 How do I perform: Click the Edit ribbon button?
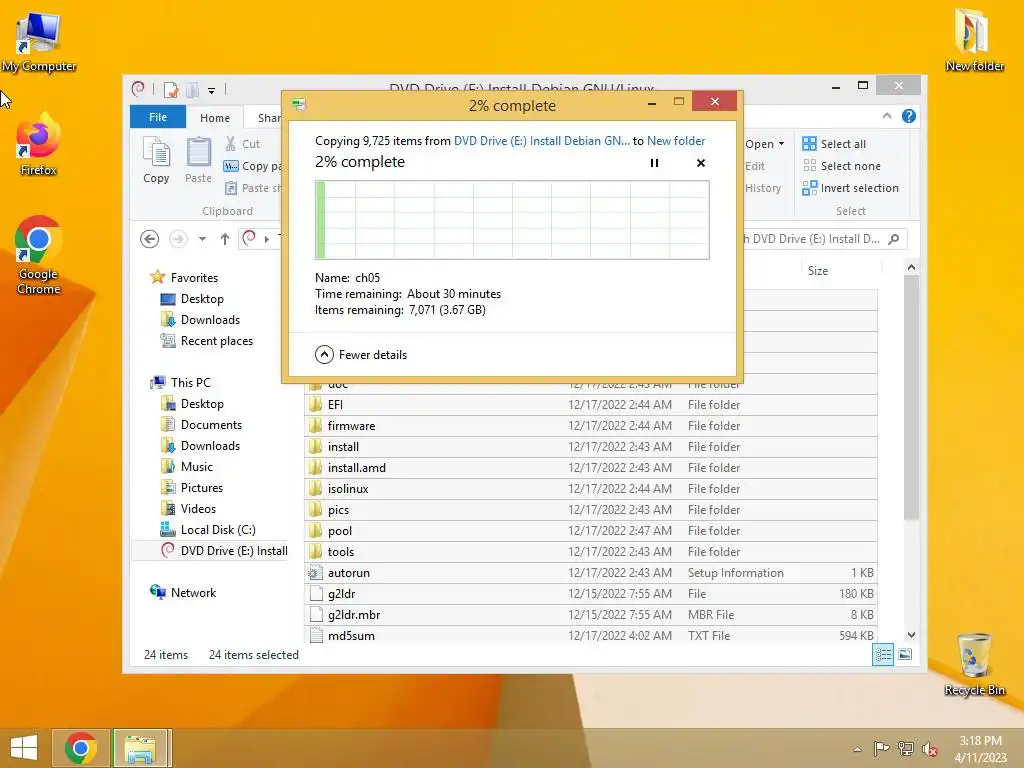click(x=755, y=166)
